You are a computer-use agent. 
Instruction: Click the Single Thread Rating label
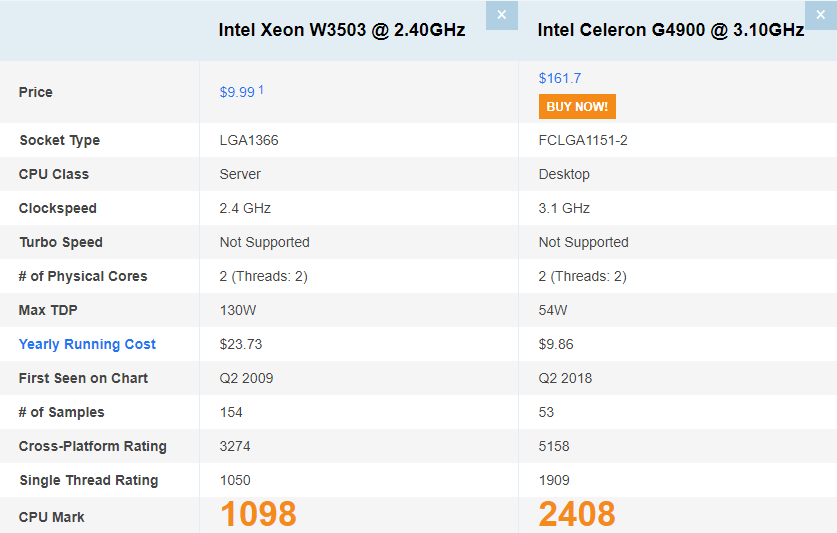(x=89, y=481)
